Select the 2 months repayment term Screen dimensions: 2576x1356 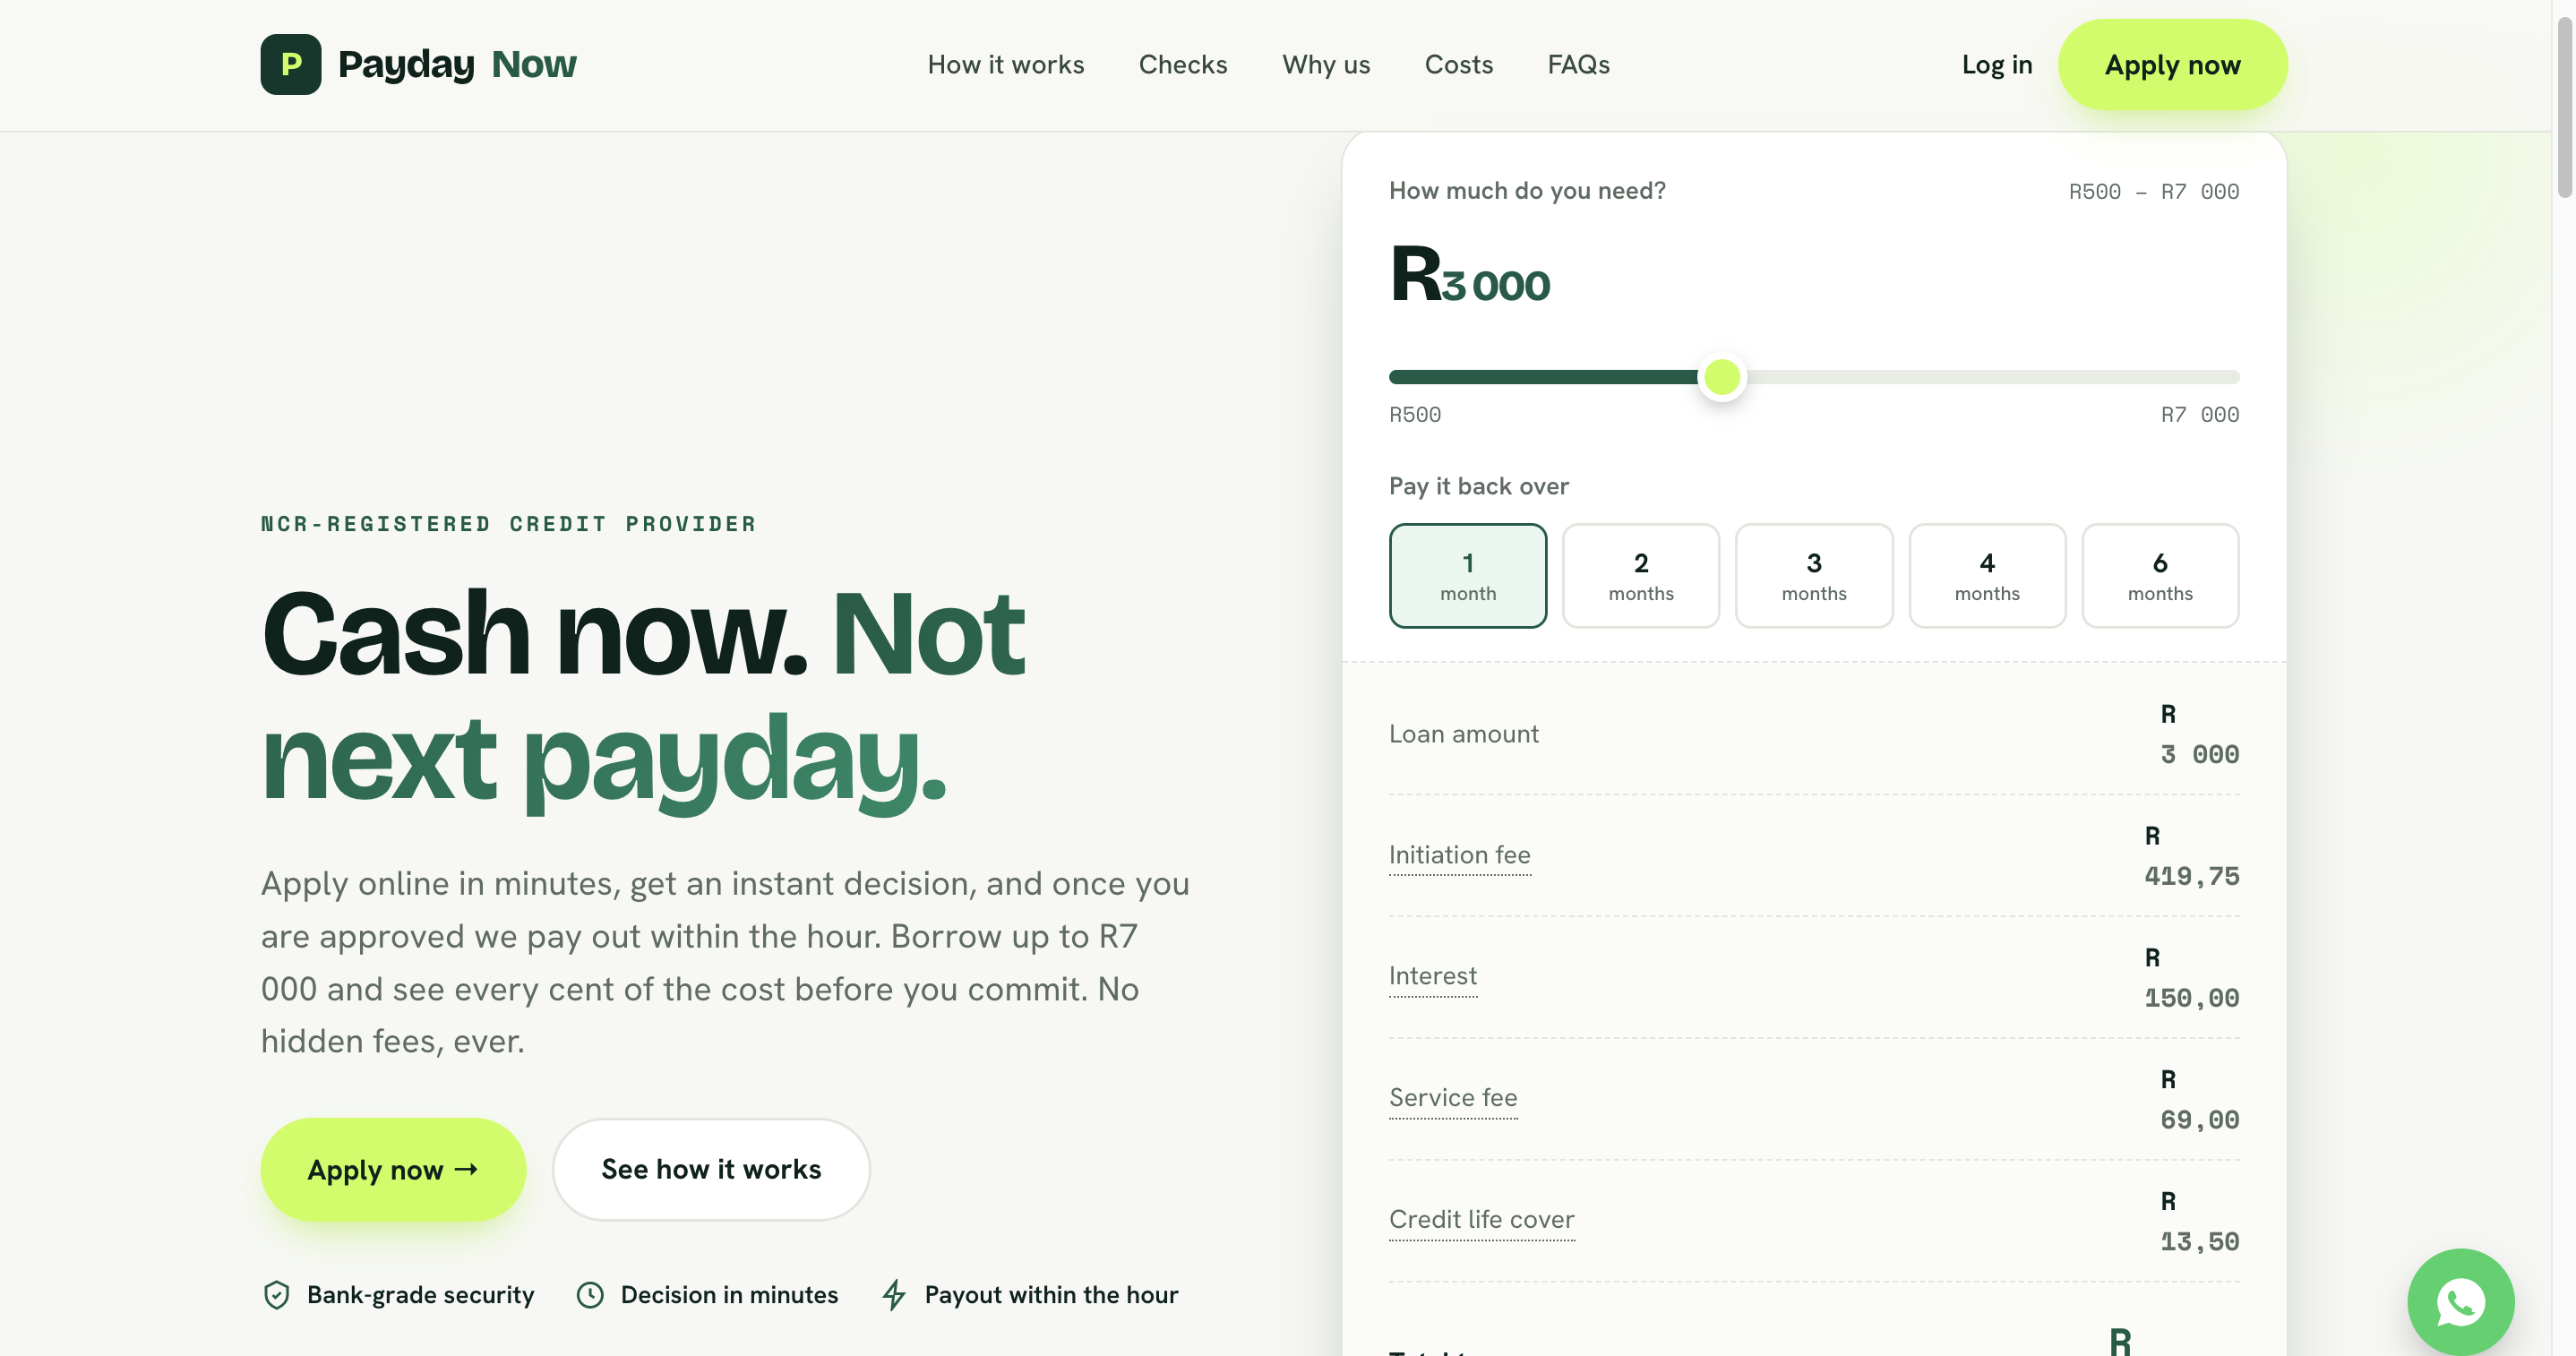tap(1640, 576)
